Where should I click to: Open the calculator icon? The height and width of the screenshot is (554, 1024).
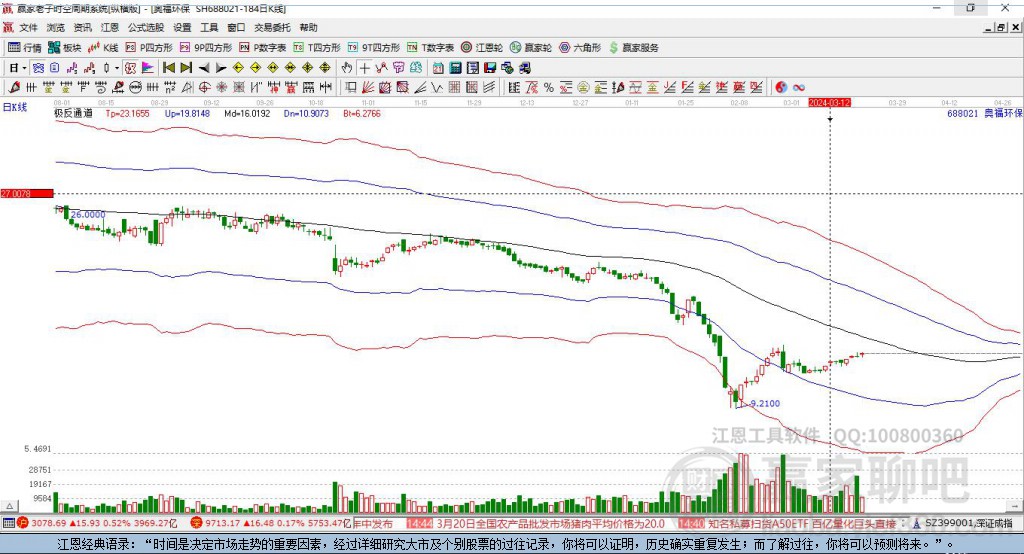click(455, 68)
